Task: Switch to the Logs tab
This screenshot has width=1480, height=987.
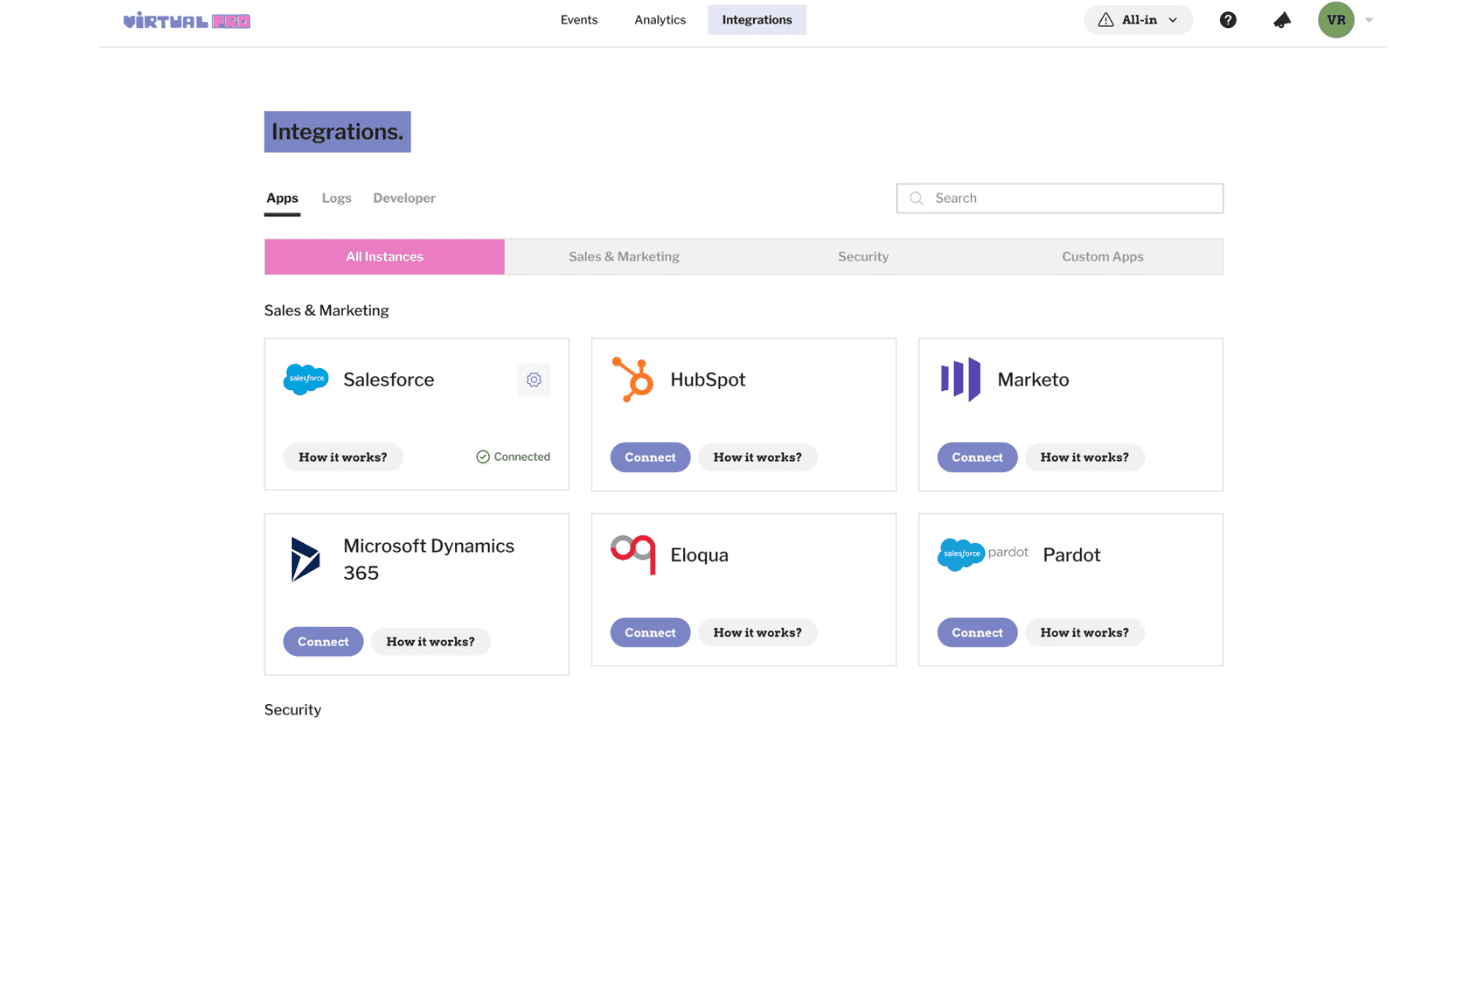Action: point(337,198)
